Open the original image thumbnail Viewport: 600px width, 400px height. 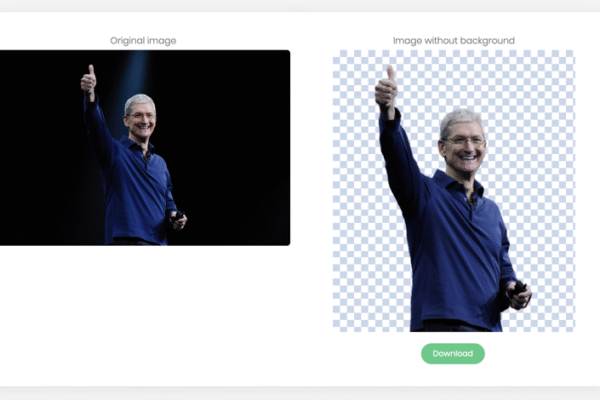point(145,147)
